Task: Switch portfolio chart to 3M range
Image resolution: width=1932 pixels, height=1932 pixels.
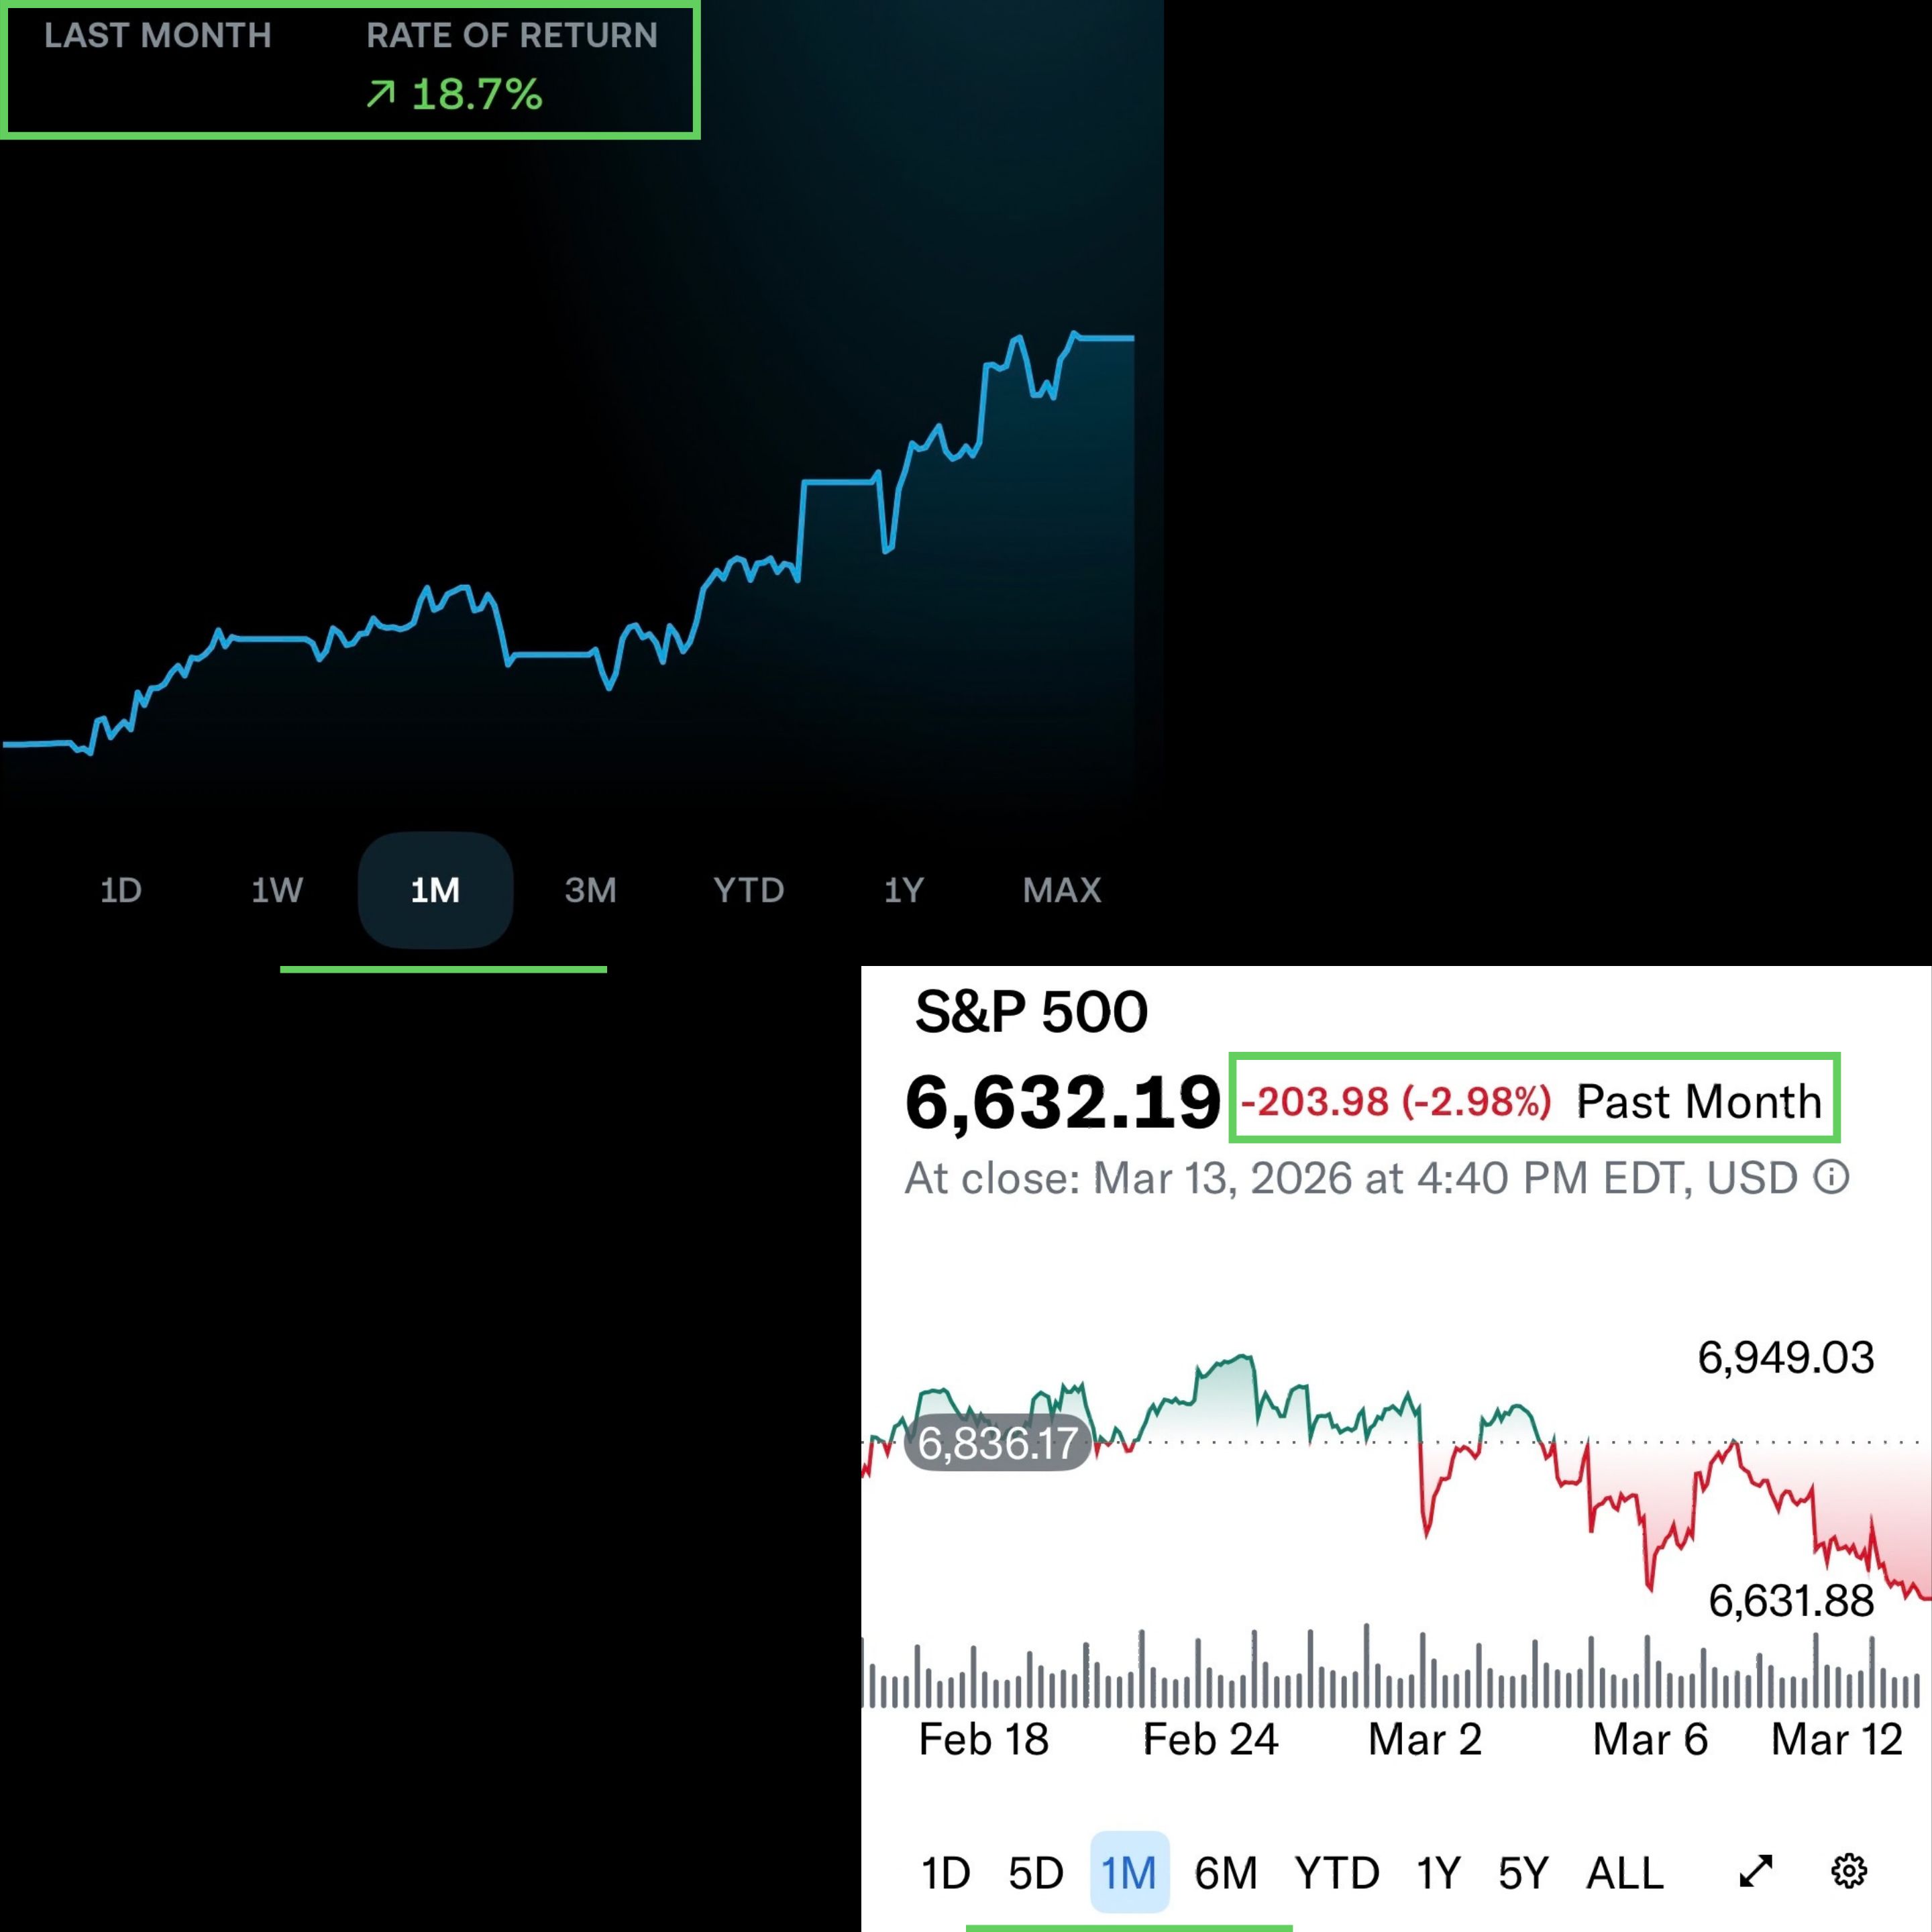Action: click(590, 890)
